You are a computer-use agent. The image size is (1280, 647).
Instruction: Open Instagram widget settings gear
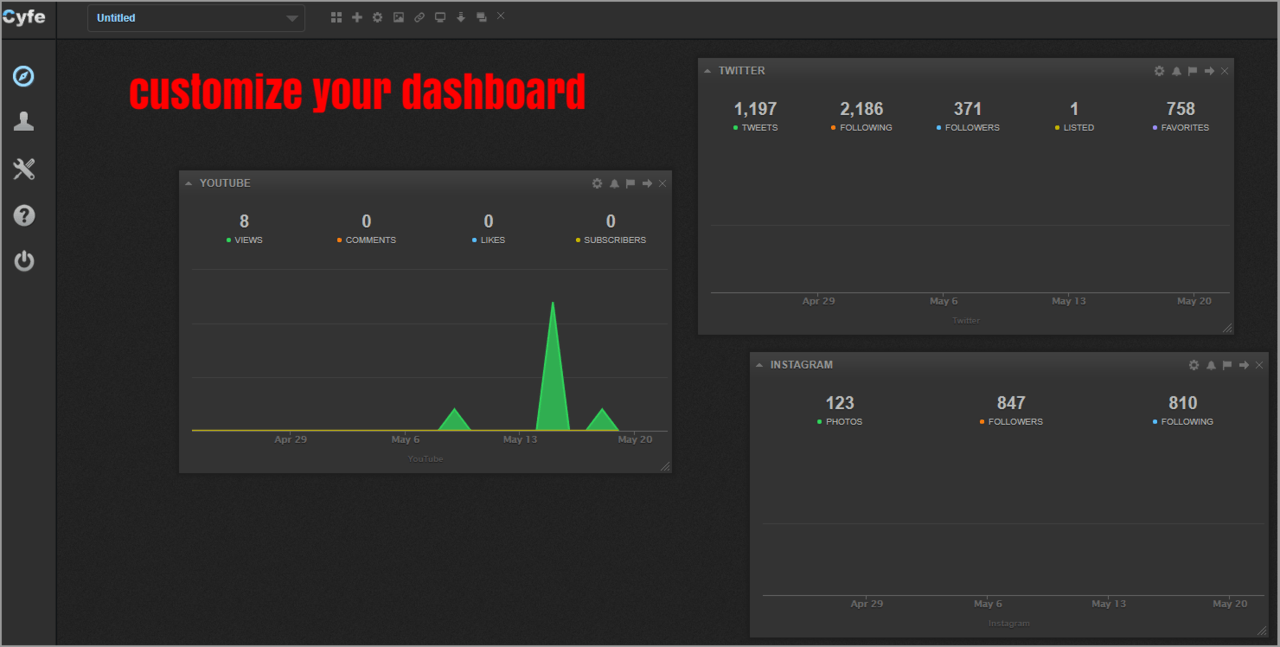pos(1194,365)
